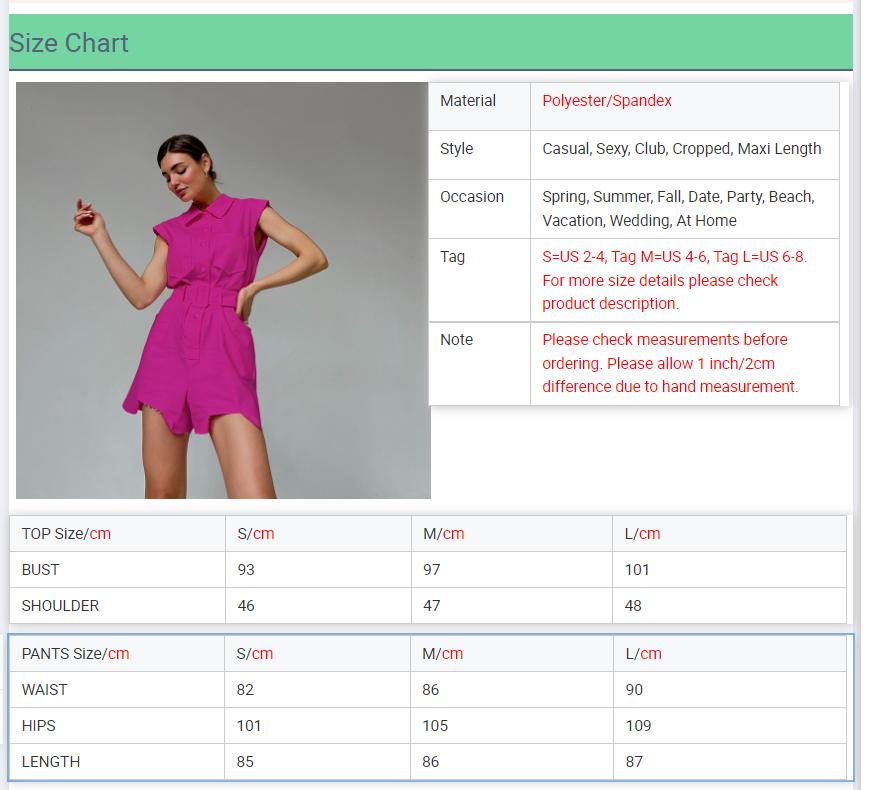
Task: Click the BUST row label
Action: [x=41, y=570]
